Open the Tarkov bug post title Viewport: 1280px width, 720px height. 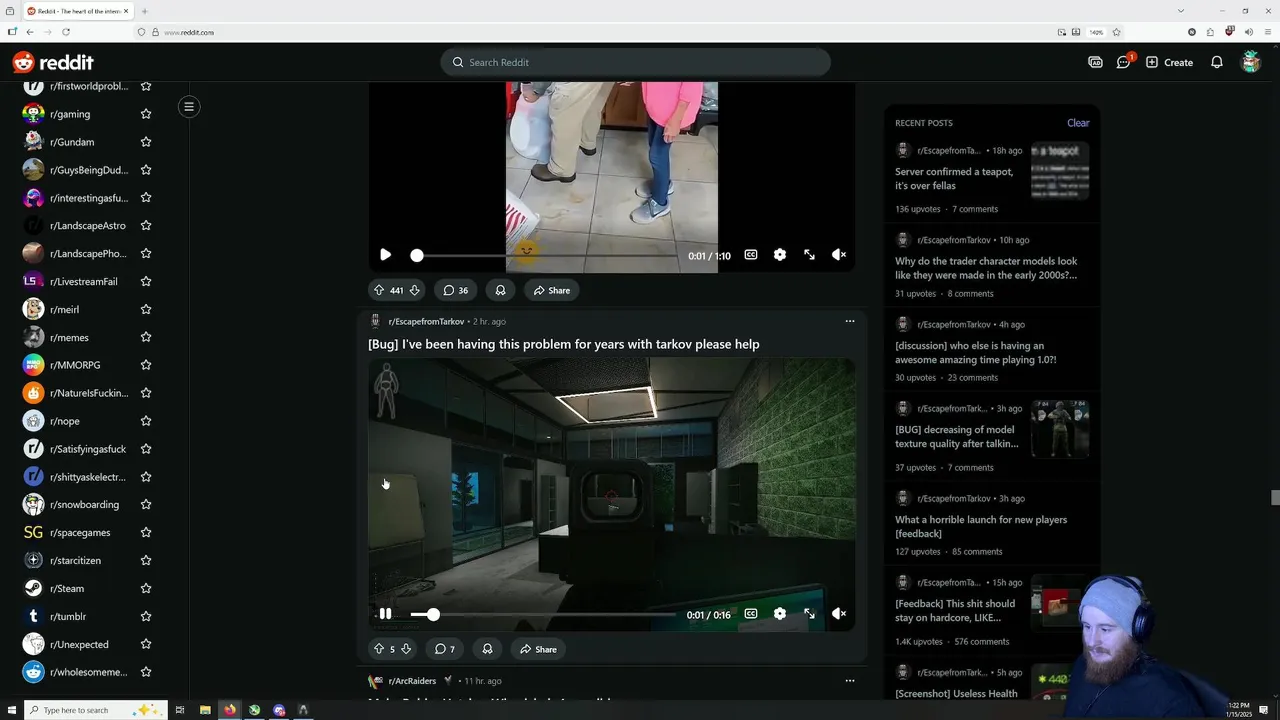coord(564,344)
